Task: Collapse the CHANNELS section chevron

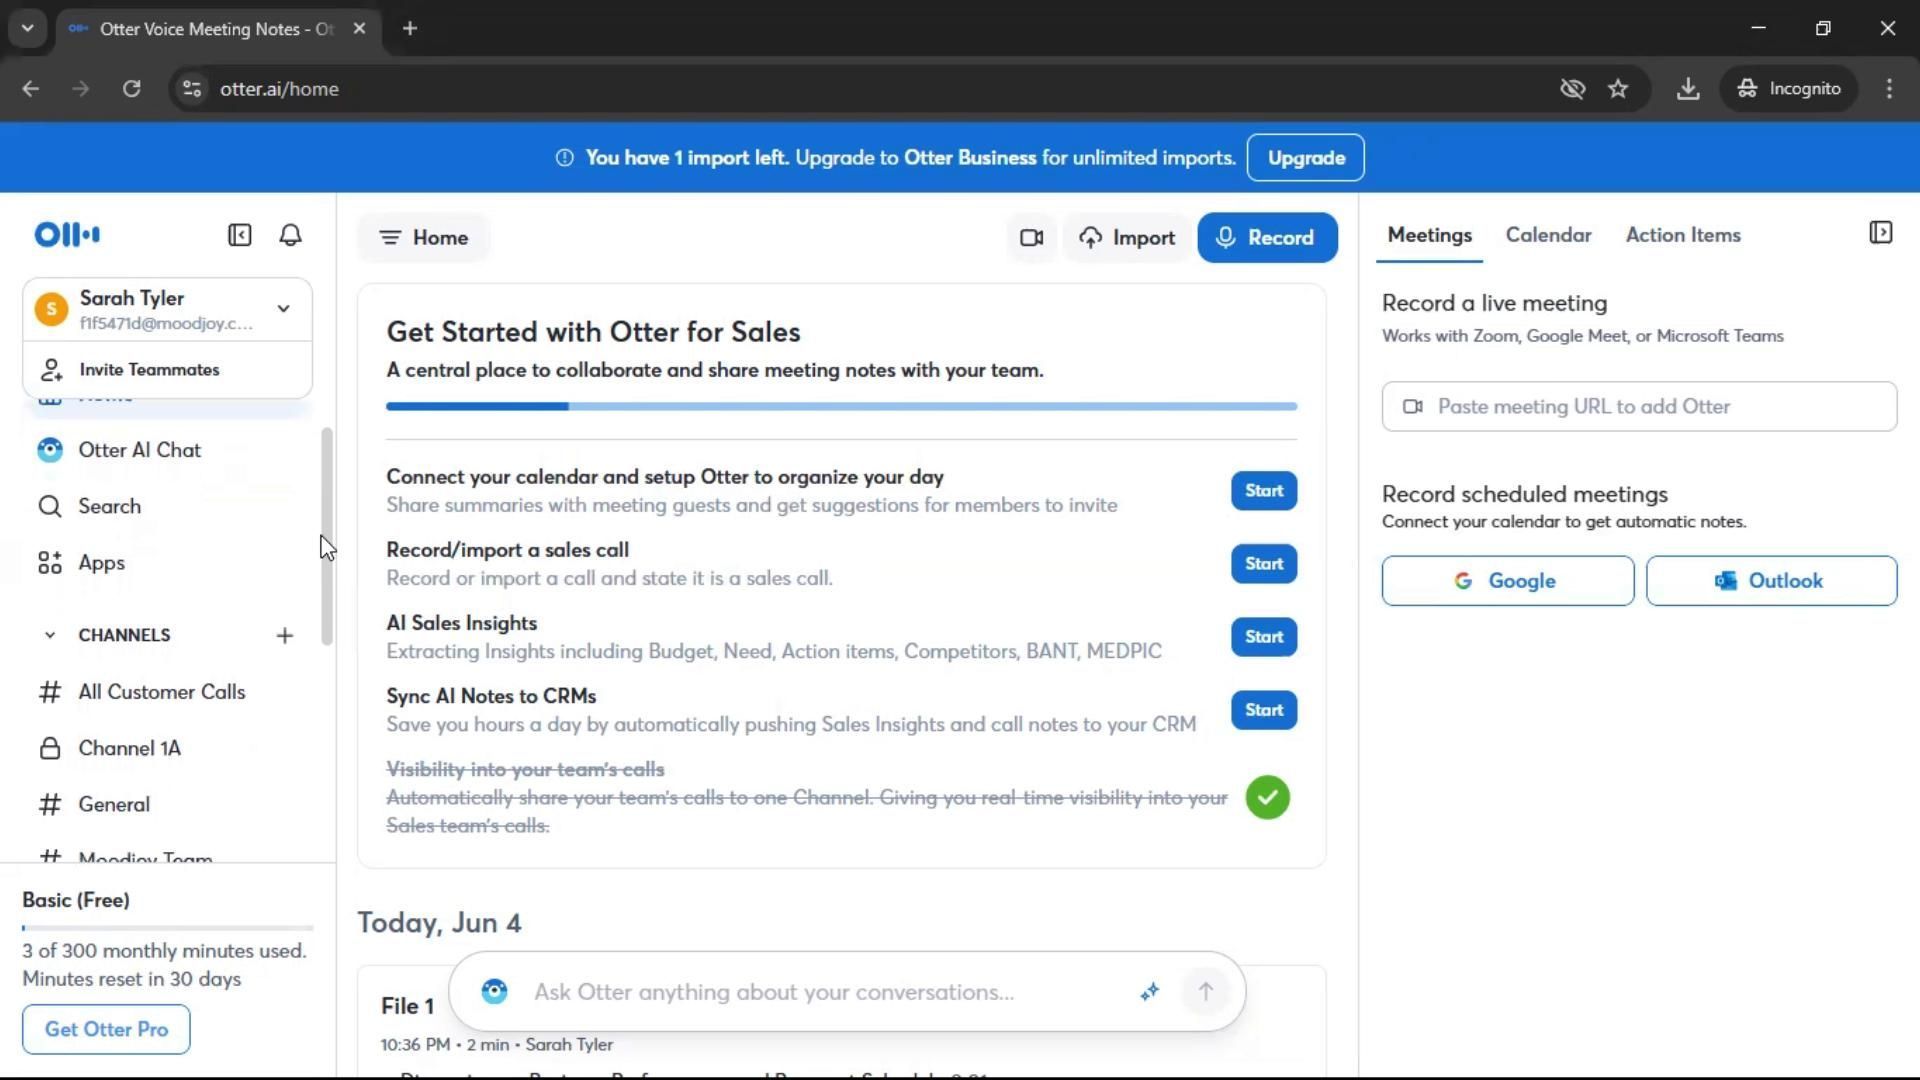Action: tap(49, 636)
